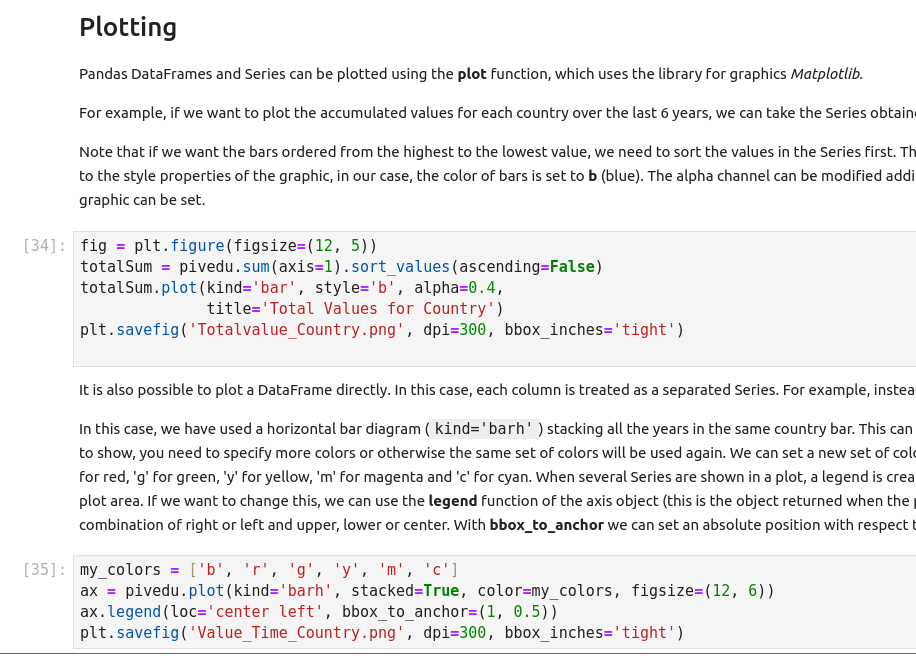
Task: Click the 'Value_Time_Country.png' savefig line
Action: (x=380, y=633)
